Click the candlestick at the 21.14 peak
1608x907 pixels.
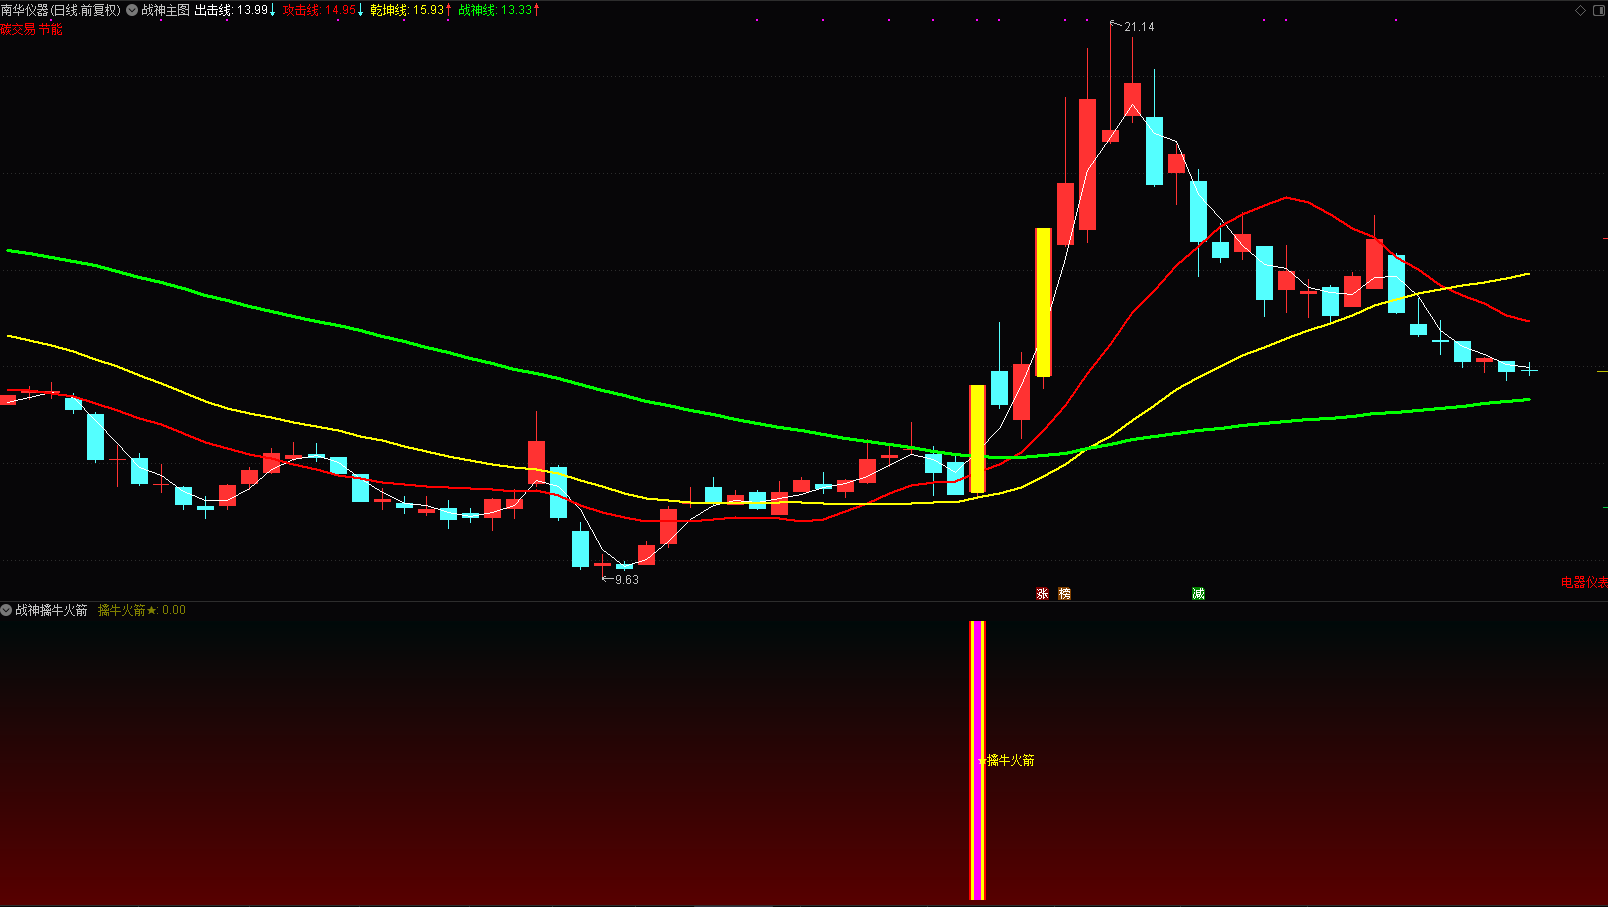[1110, 136]
